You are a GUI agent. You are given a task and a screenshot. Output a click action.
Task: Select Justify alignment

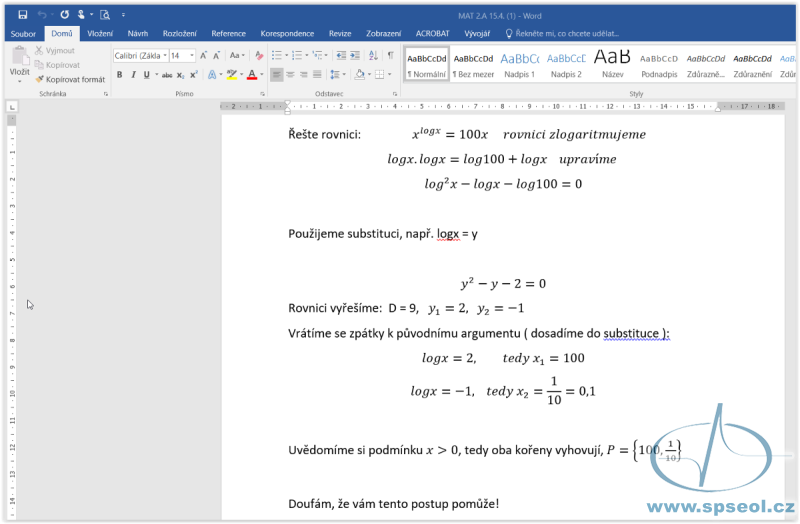pyautogui.click(x=317, y=74)
